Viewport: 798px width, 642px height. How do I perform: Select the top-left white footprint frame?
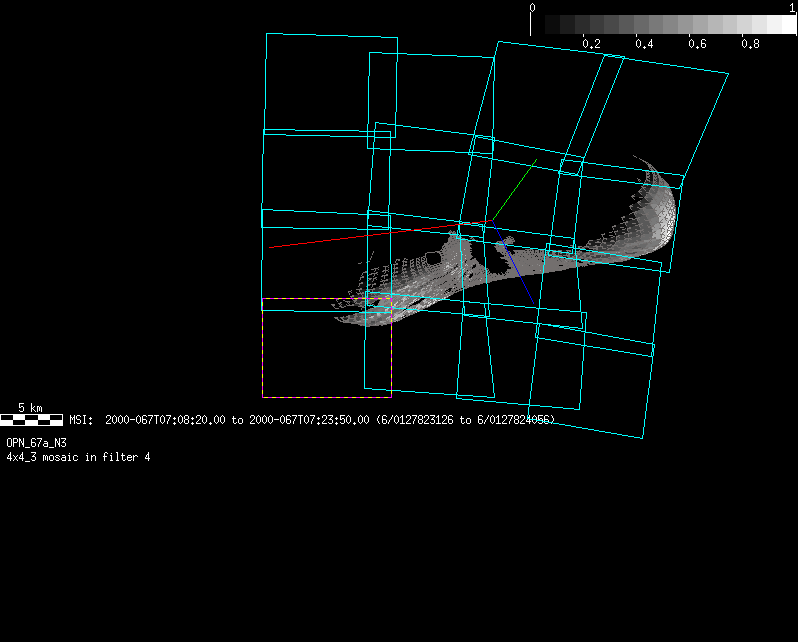click(331, 85)
